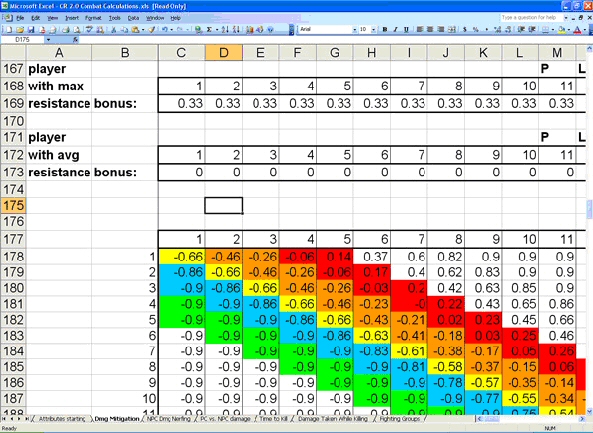The height and width of the screenshot is (433, 593).
Task: Expand the Paste options arrow
Action: coord(143,29)
